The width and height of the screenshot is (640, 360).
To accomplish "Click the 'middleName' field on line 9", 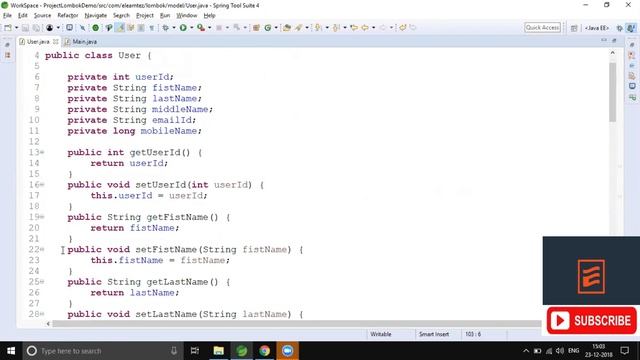I will coord(180,109).
